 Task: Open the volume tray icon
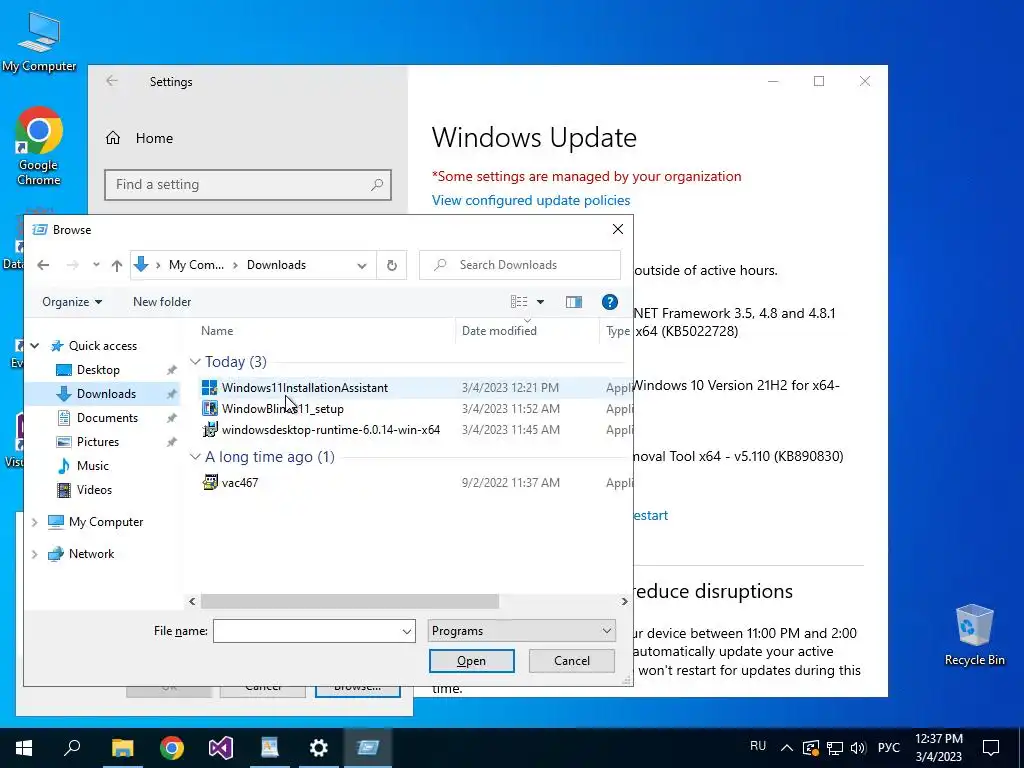[x=858, y=748]
